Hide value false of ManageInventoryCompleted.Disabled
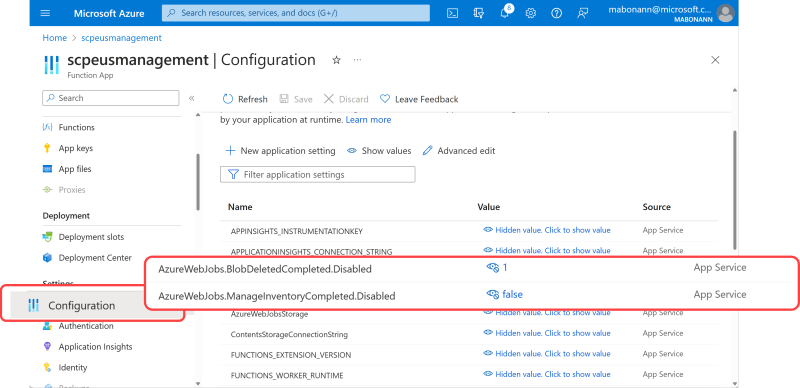 click(x=505, y=294)
